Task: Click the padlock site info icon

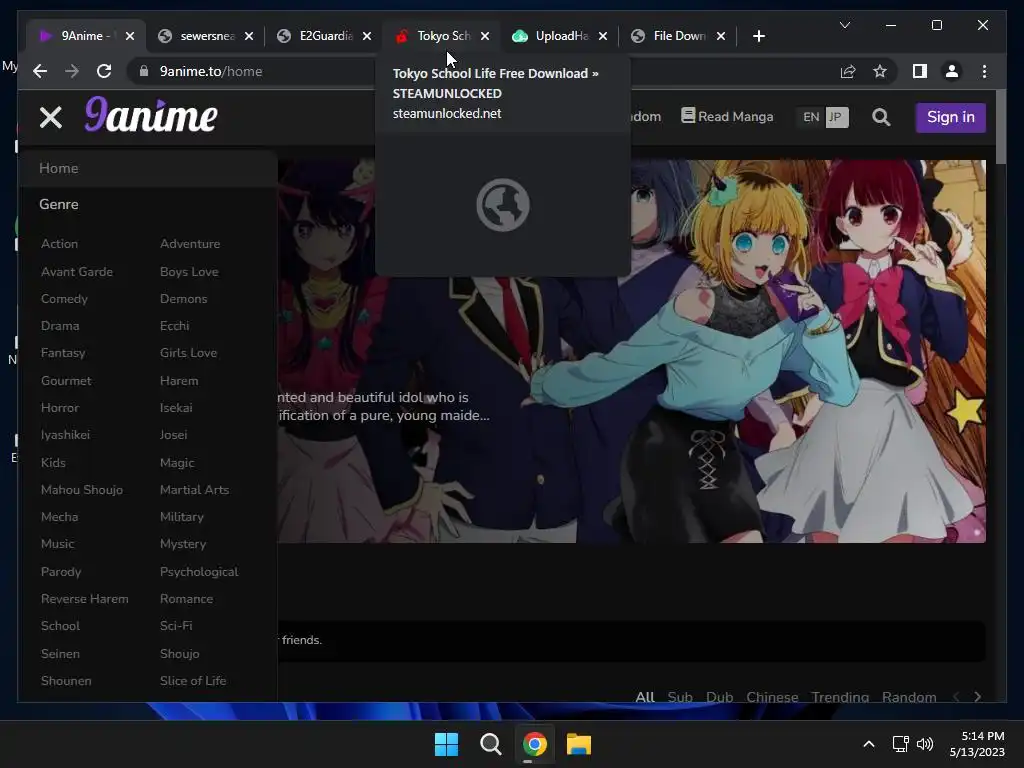Action: tap(144, 71)
